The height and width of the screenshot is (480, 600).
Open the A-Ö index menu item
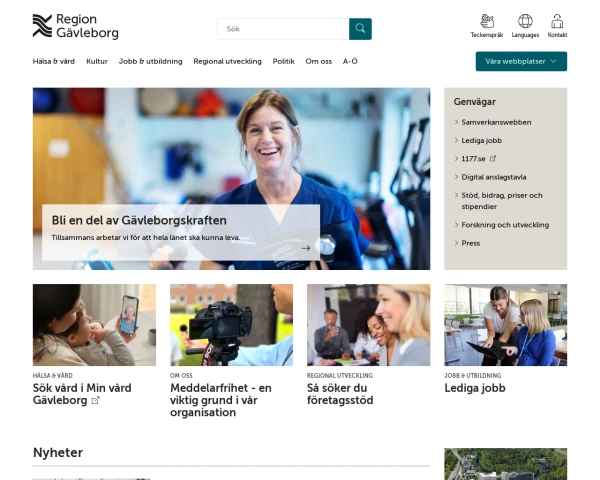click(x=351, y=61)
